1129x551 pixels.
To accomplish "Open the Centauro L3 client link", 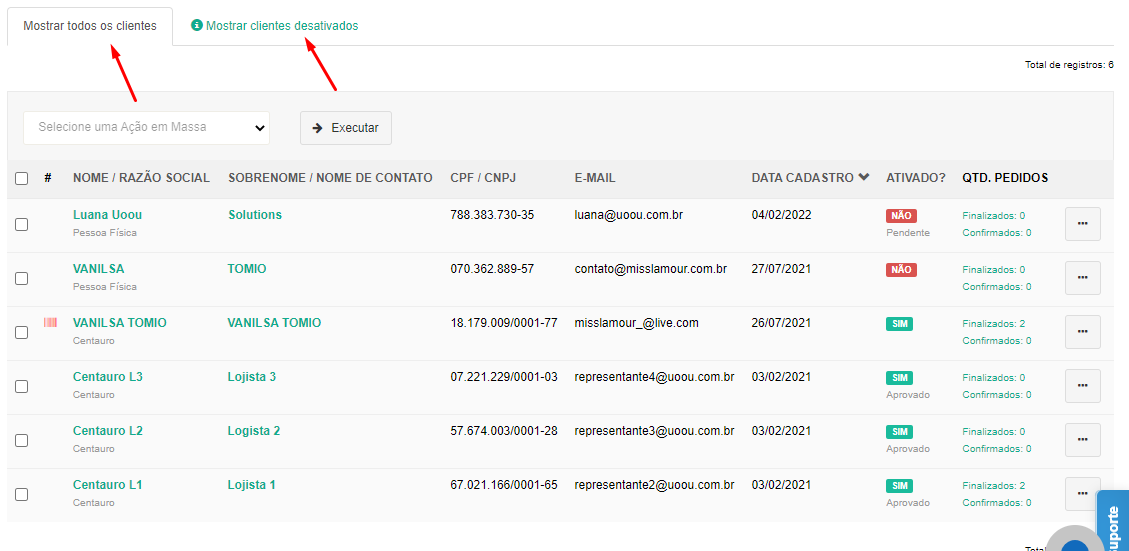I will pos(108,377).
